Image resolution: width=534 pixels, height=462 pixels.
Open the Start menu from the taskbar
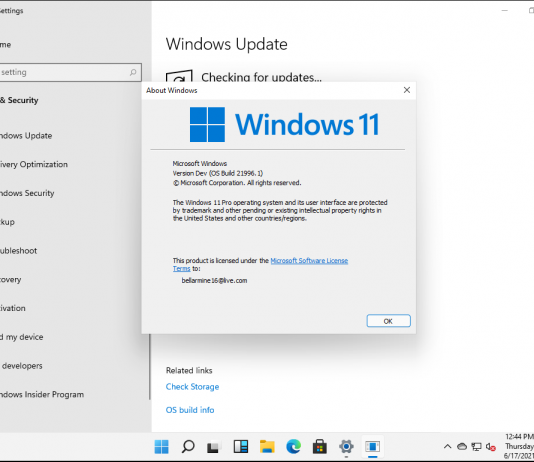[161, 447]
